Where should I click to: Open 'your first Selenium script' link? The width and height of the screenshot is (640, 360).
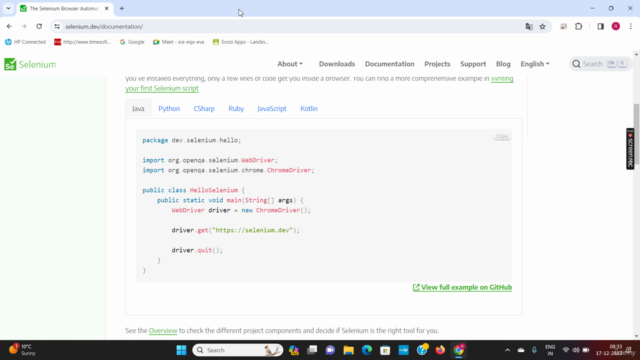tap(162, 89)
